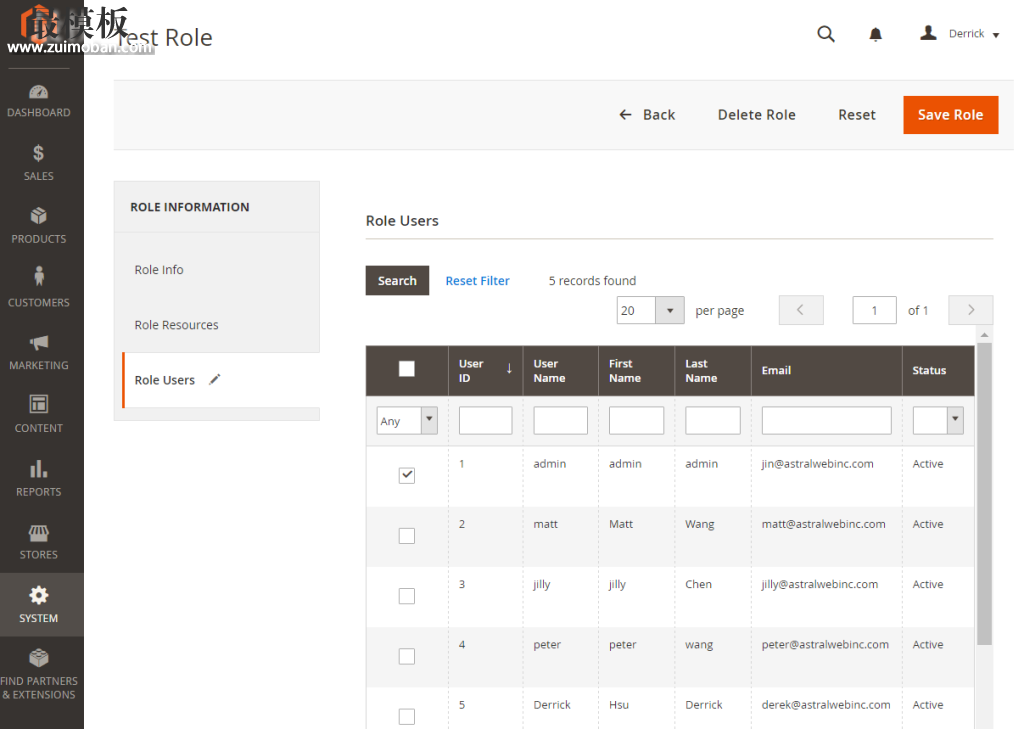The height and width of the screenshot is (729, 1024).
Task: Click the jilly@astralwebinc.com email cell
Action: click(820, 584)
